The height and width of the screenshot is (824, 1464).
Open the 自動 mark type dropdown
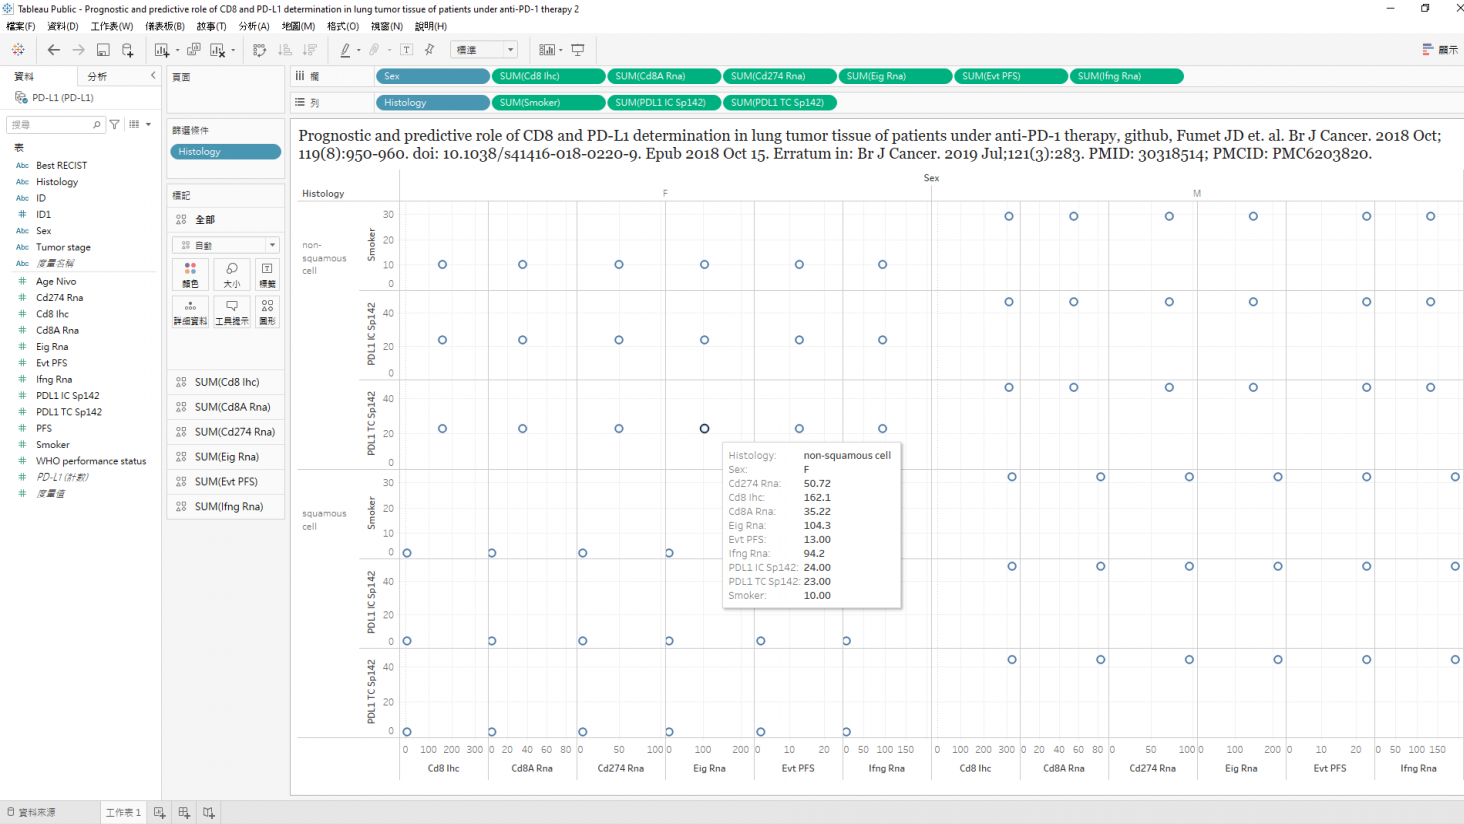[226, 245]
